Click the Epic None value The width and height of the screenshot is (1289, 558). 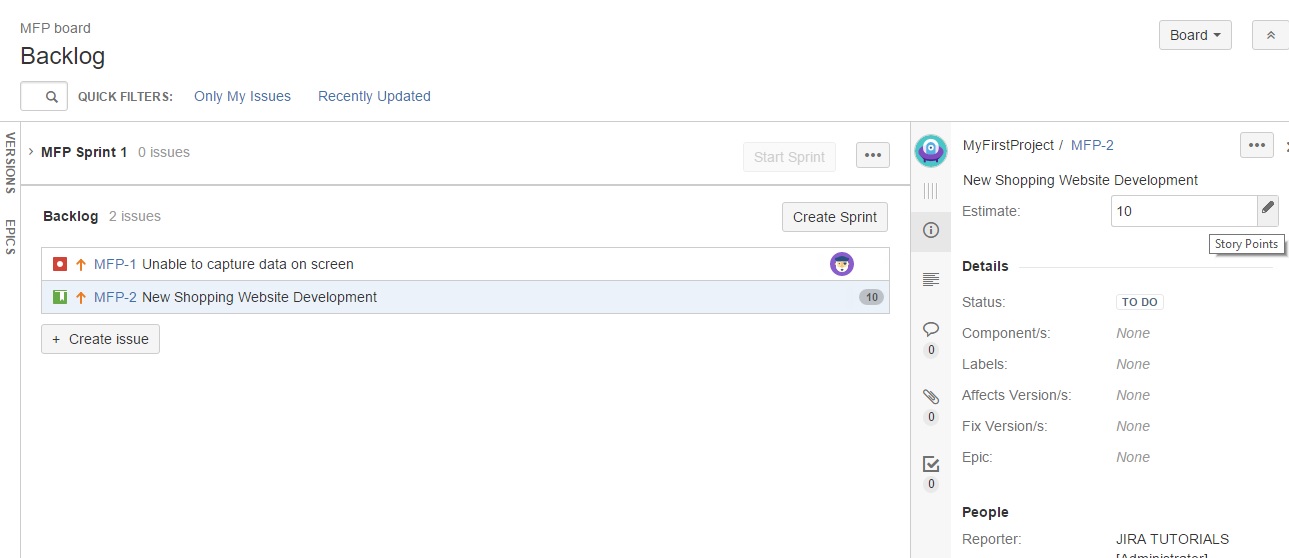pyautogui.click(x=1133, y=457)
